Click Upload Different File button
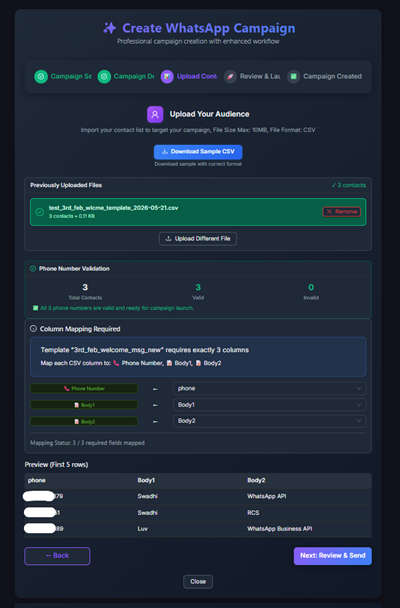 198,238
